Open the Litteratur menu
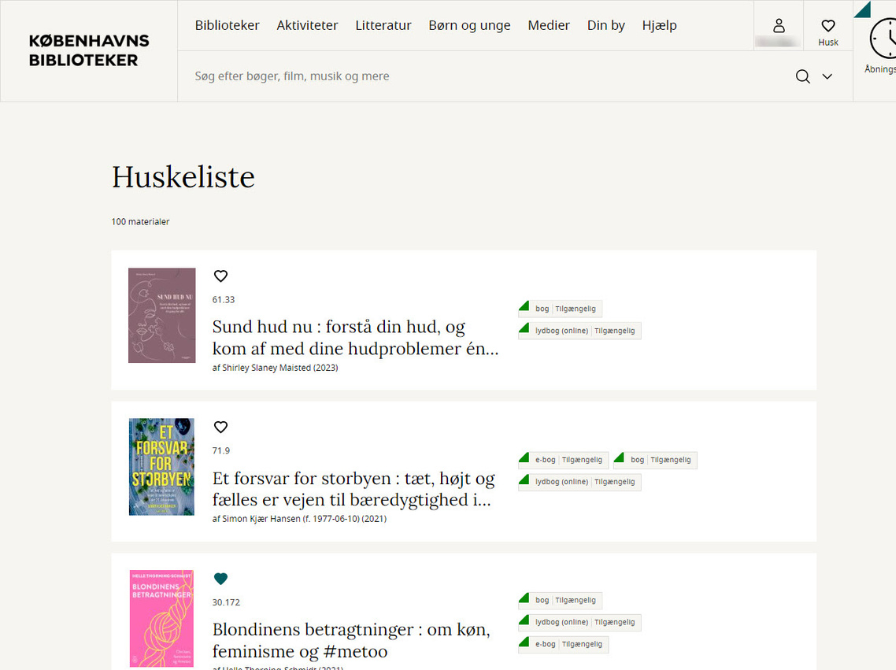896x670 pixels. tap(383, 25)
